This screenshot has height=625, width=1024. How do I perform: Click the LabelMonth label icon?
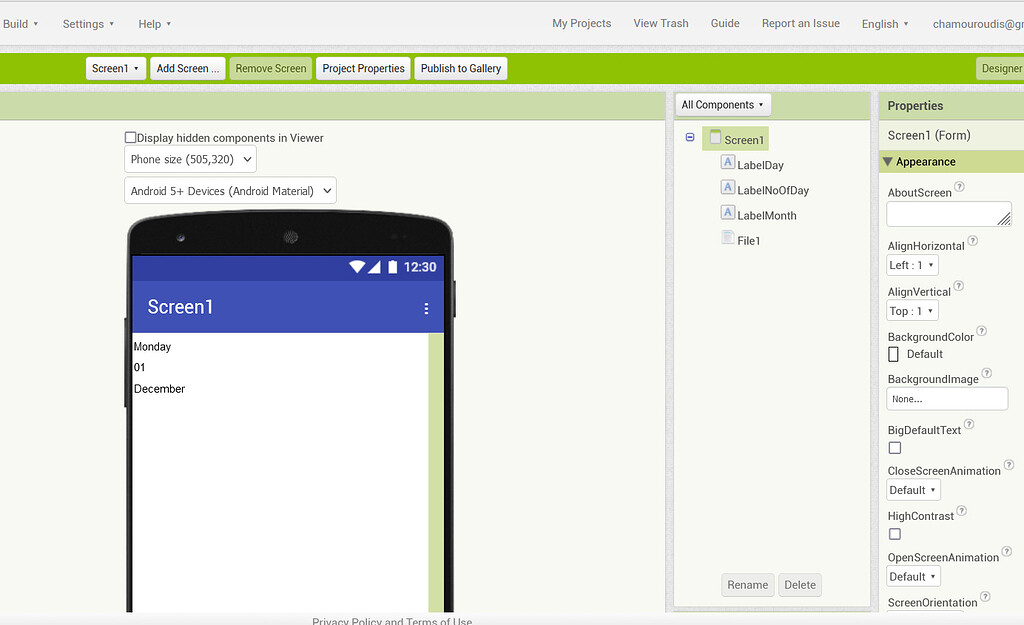[x=728, y=214]
